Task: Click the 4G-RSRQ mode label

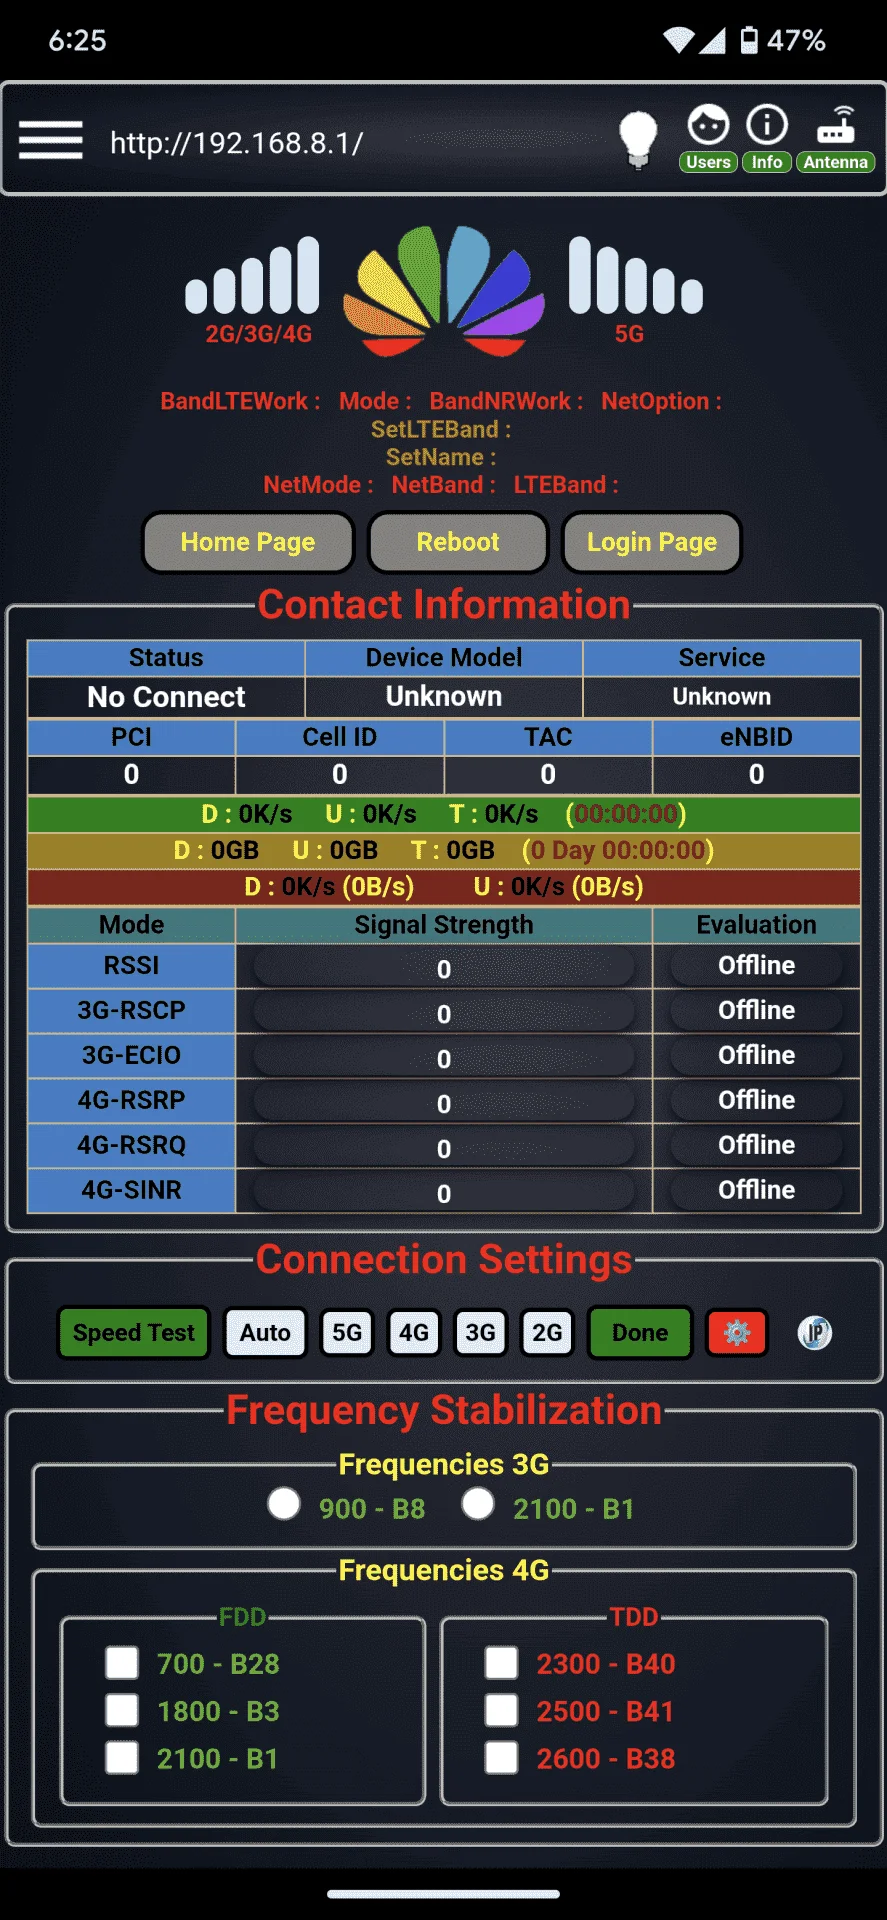Action: [131, 1145]
